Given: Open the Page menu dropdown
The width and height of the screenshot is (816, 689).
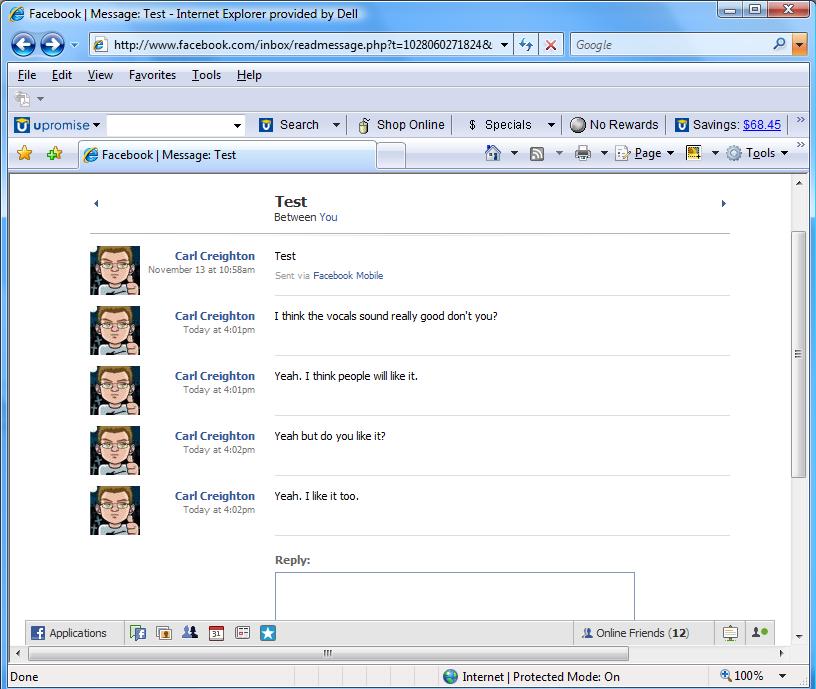Looking at the screenshot, I should click(645, 153).
